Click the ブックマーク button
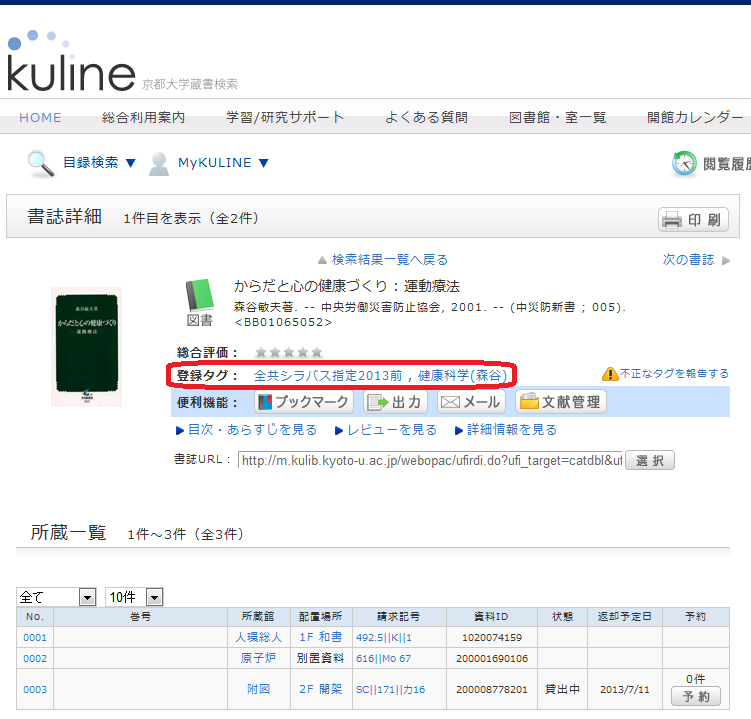Viewport: 751px width, 719px height. click(304, 402)
